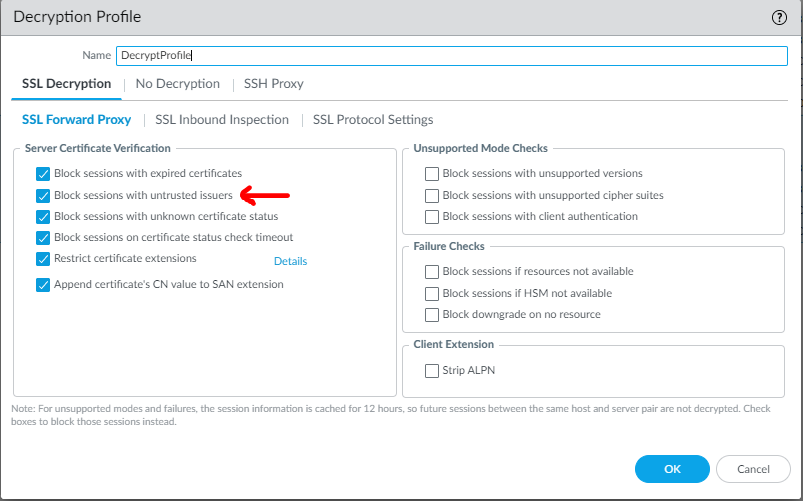Click the help question mark icon
The image size is (803, 501).
pos(780,17)
